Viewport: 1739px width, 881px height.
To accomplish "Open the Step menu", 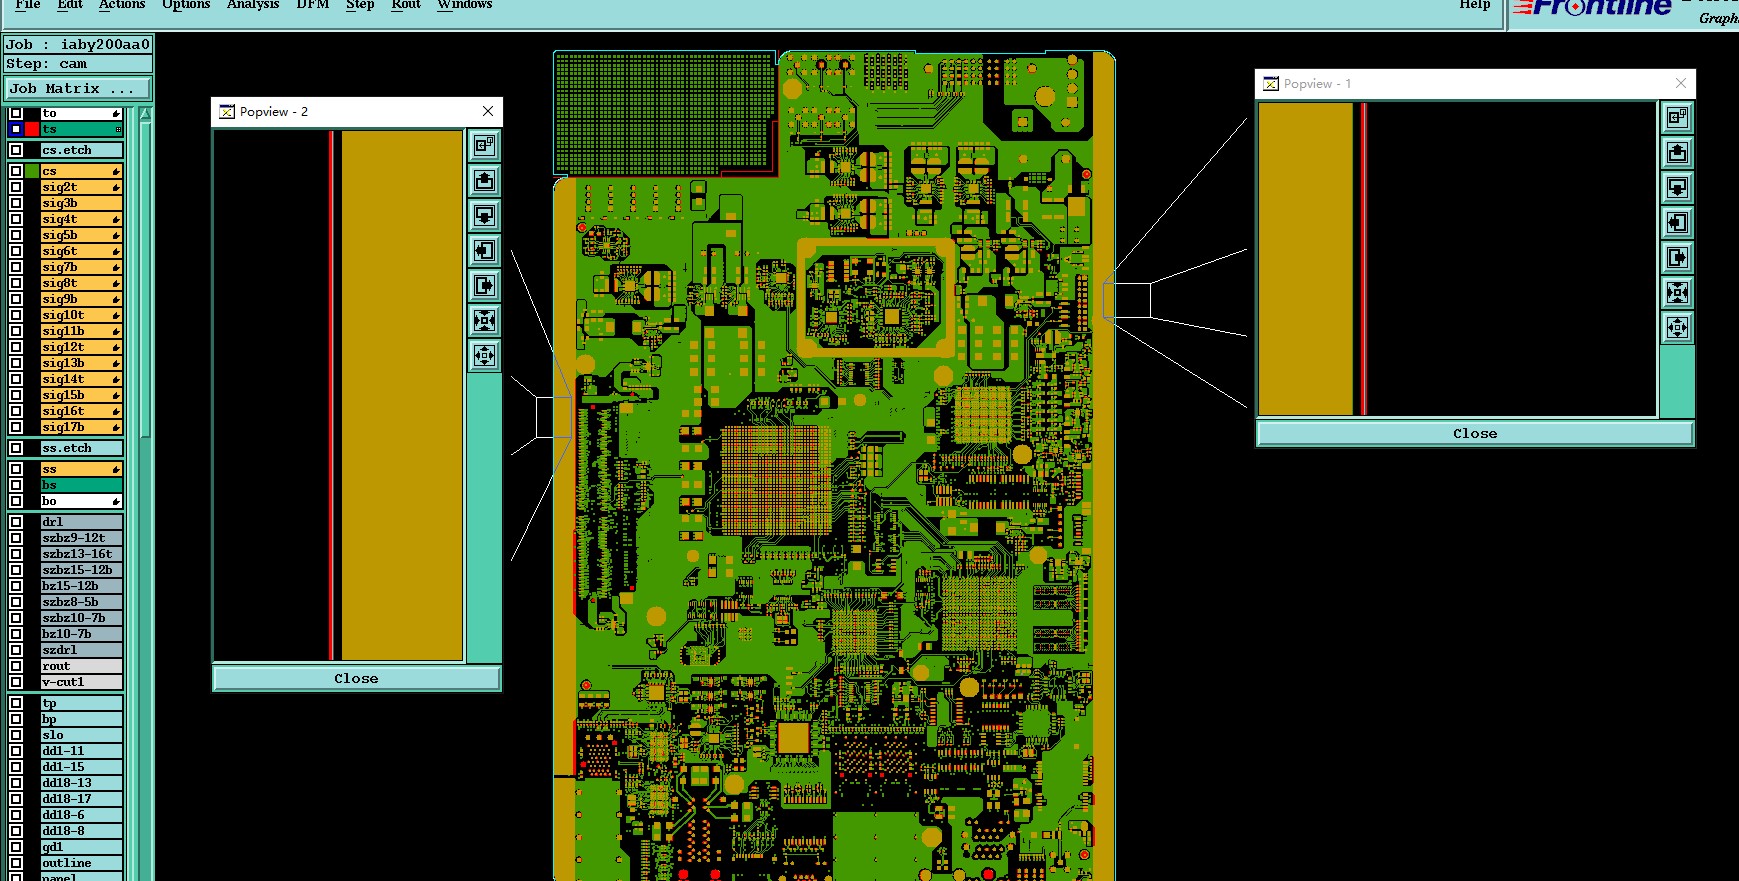I will (360, 5).
